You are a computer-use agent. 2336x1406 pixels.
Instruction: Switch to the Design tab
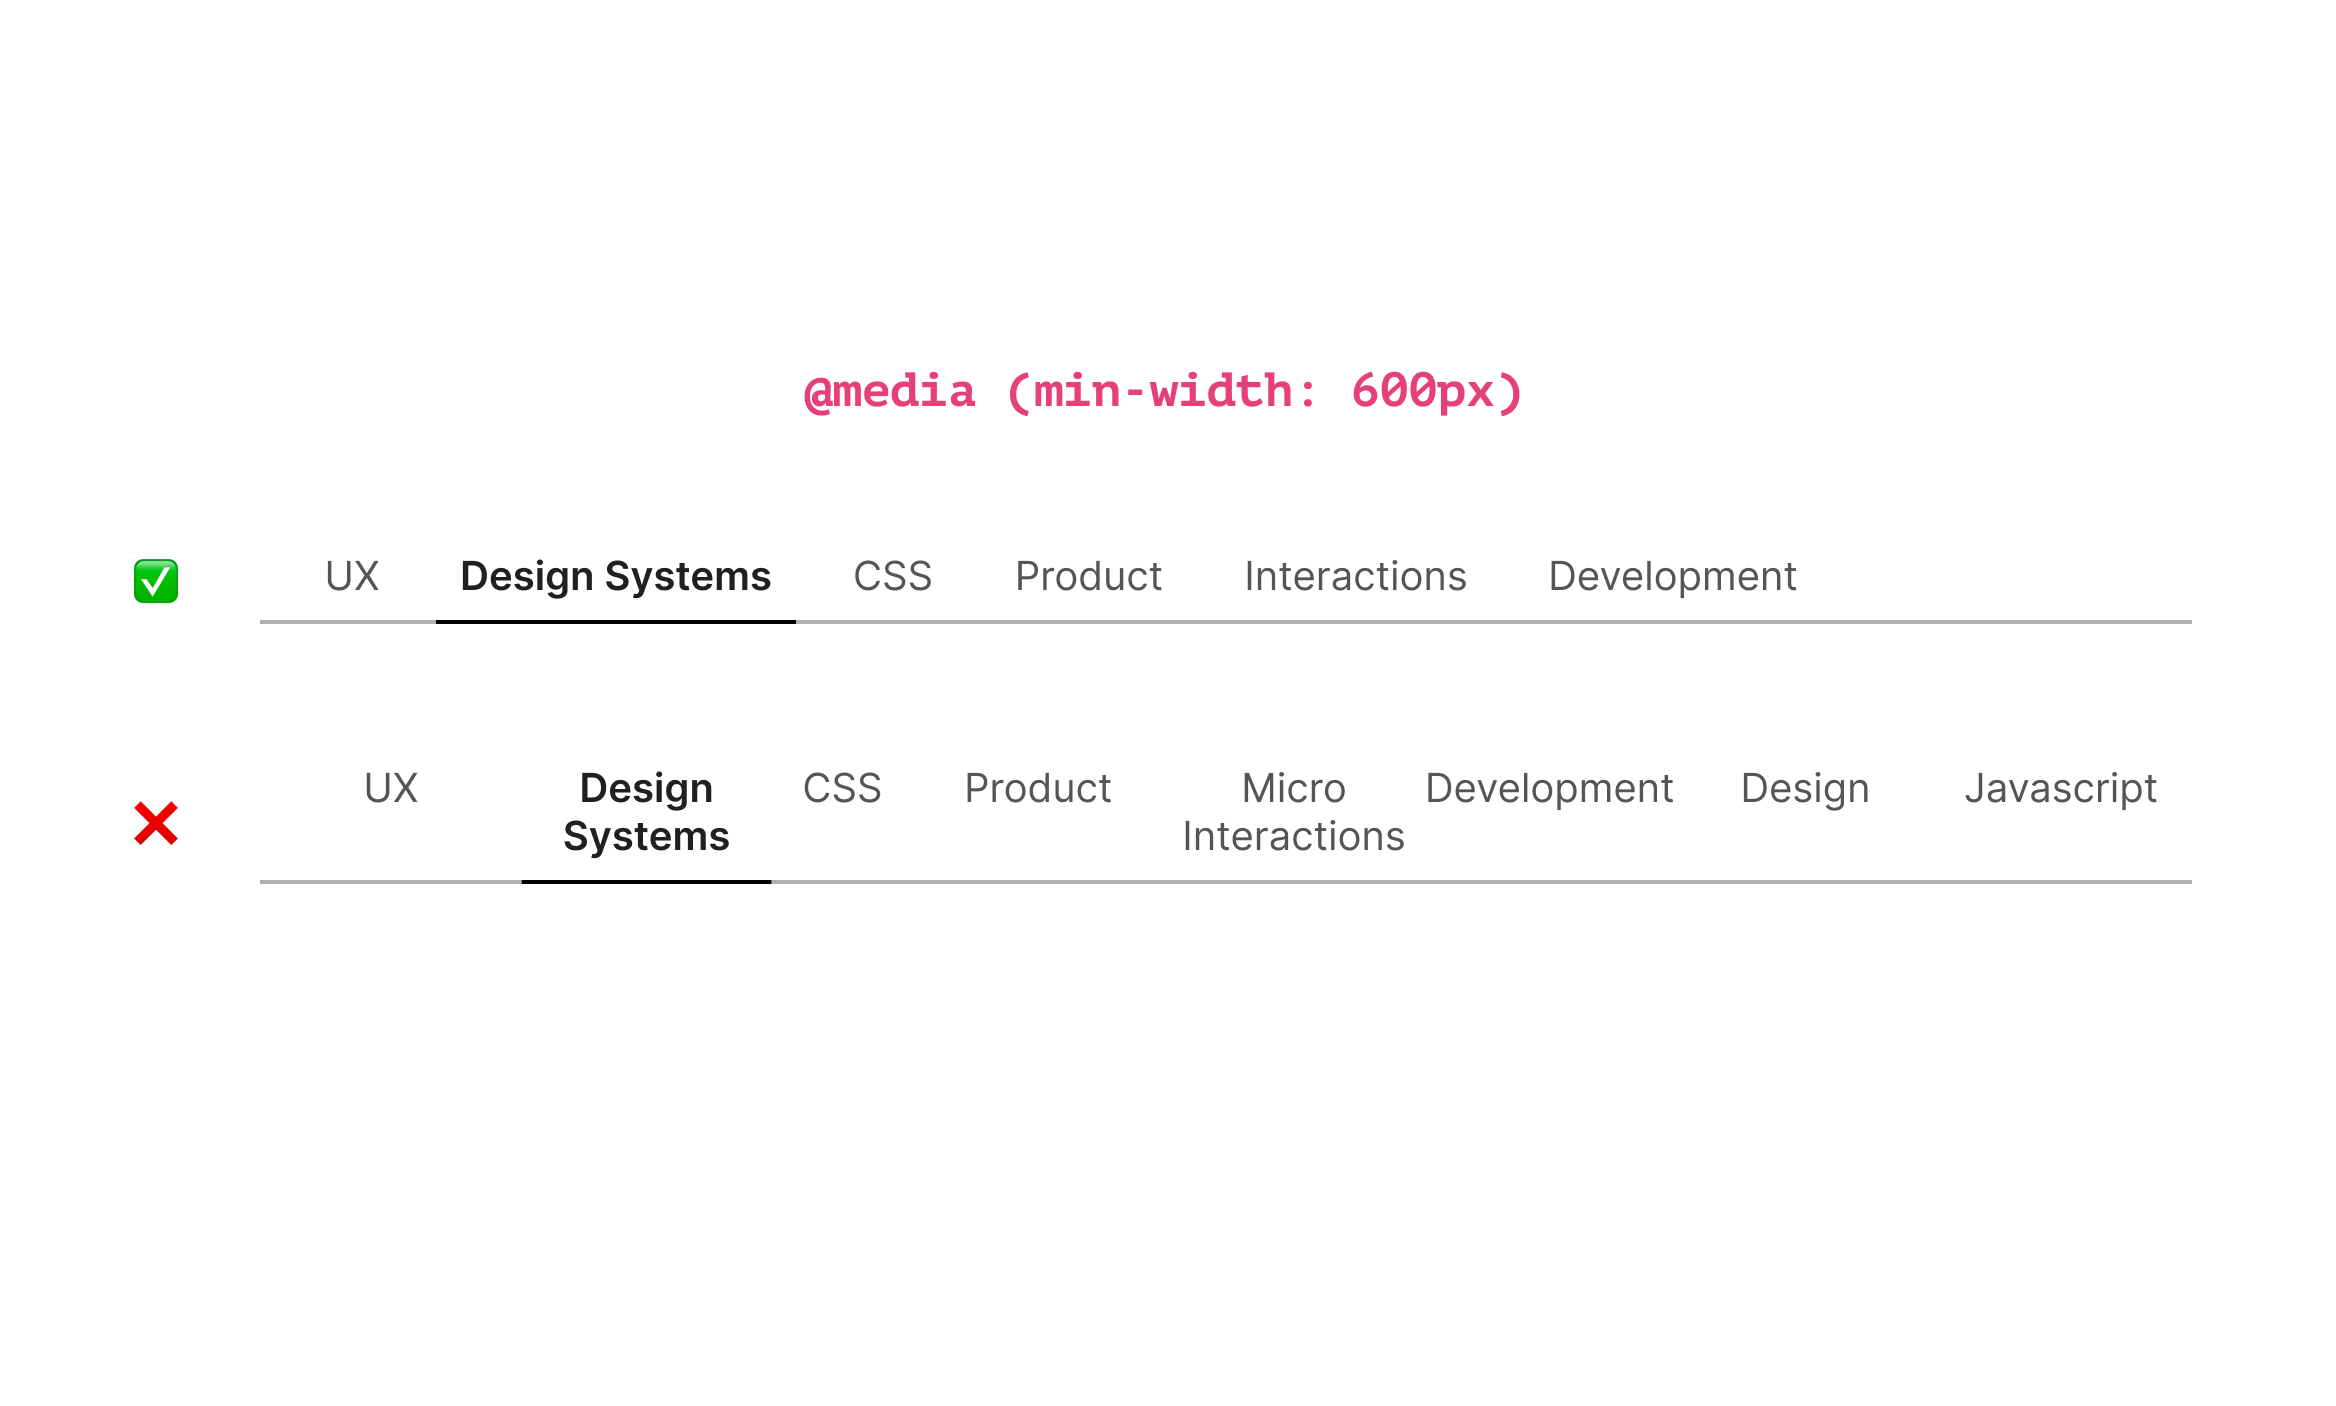click(x=1805, y=789)
